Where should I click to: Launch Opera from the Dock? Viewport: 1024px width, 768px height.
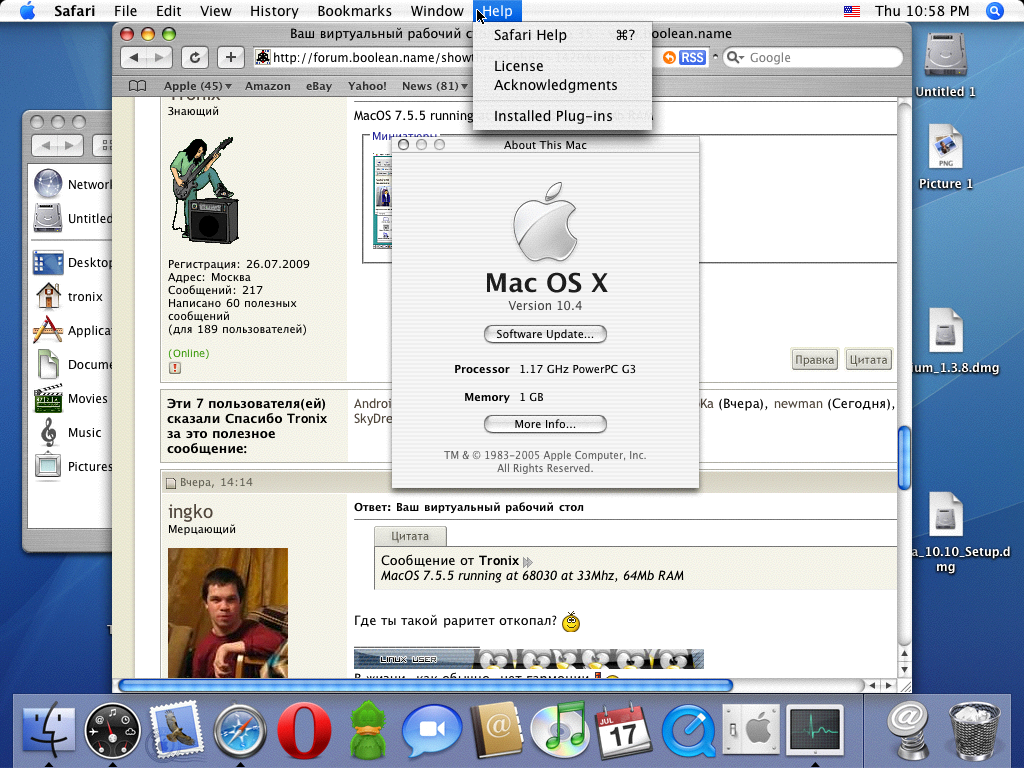click(305, 731)
